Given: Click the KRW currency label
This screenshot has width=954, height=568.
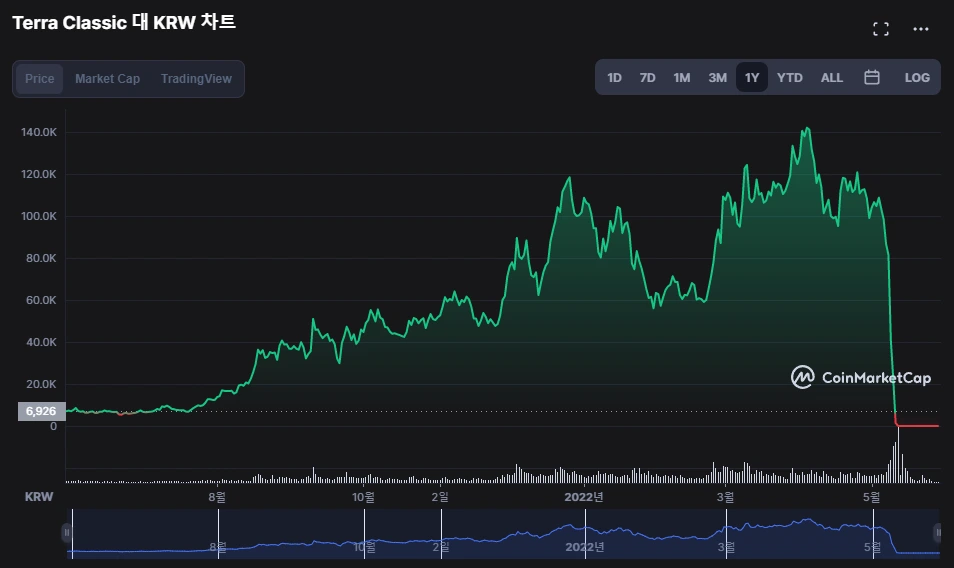Looking at the screenshot, I should [39, 497].
